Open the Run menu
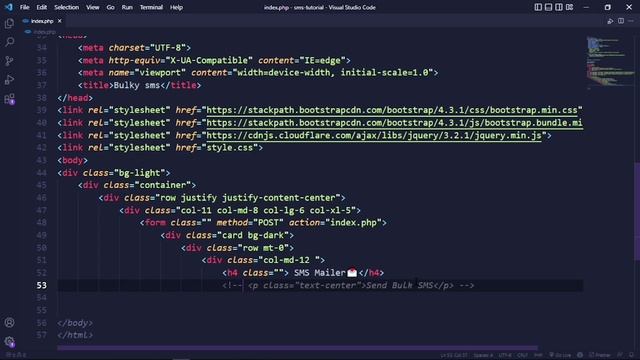The image size is (640, 360). tap(127, 7)
